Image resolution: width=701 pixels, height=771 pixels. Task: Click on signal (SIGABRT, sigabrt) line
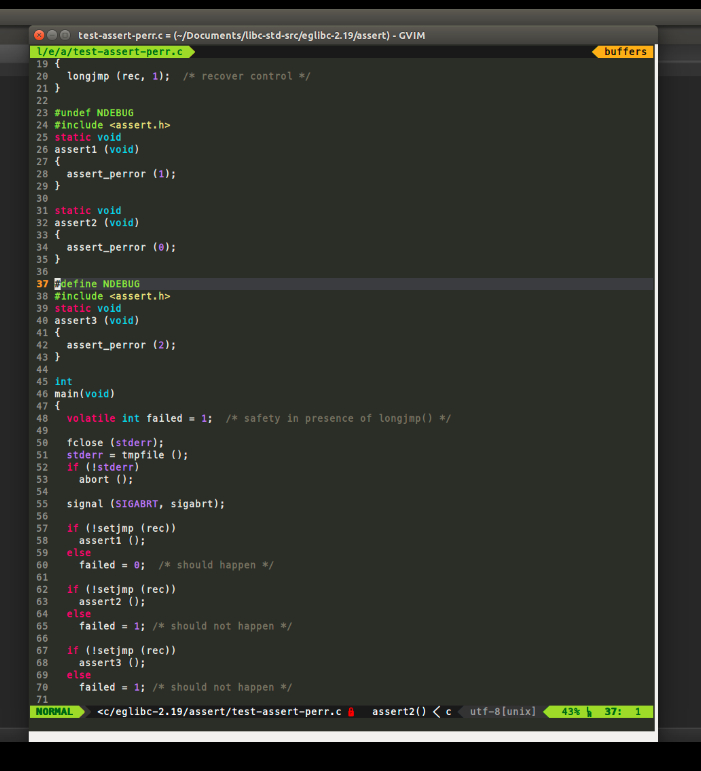(145, 504)
